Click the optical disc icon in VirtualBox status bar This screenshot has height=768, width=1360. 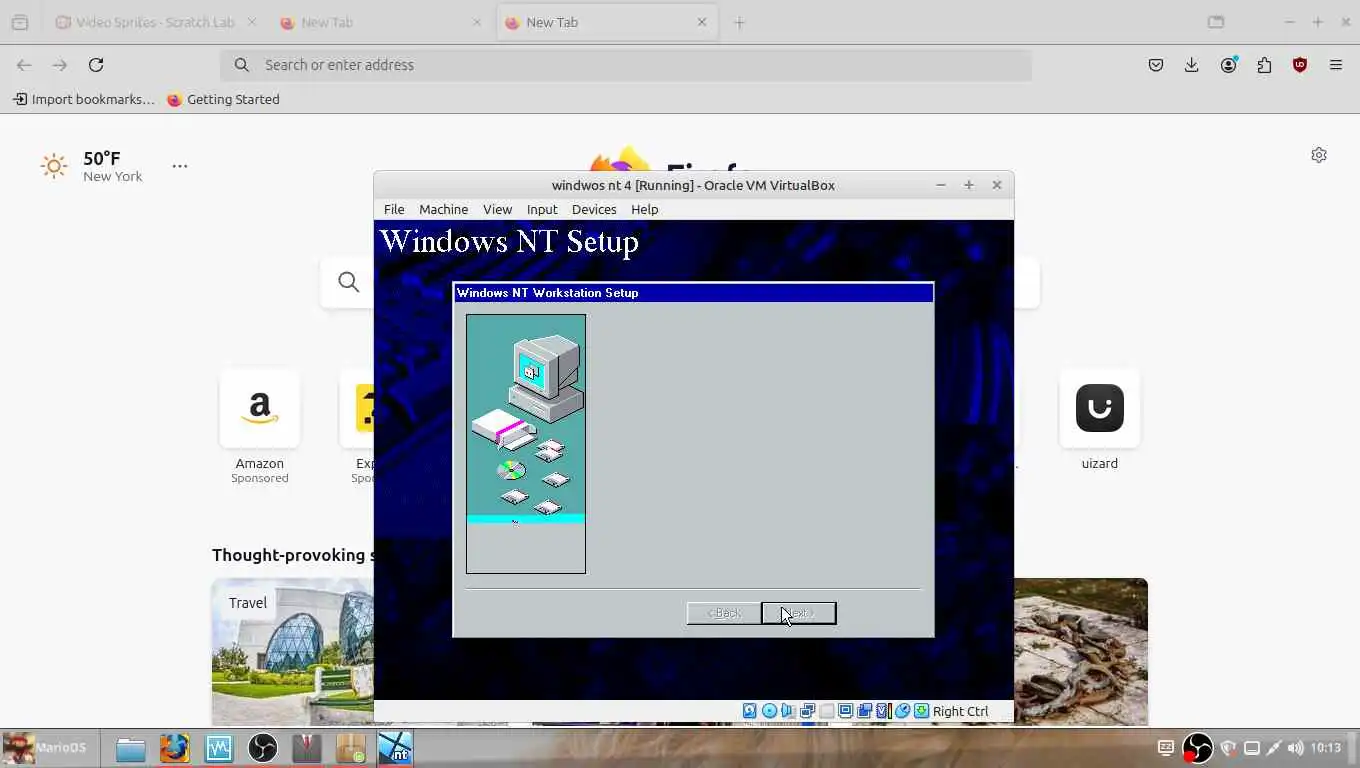pos(769,711)
